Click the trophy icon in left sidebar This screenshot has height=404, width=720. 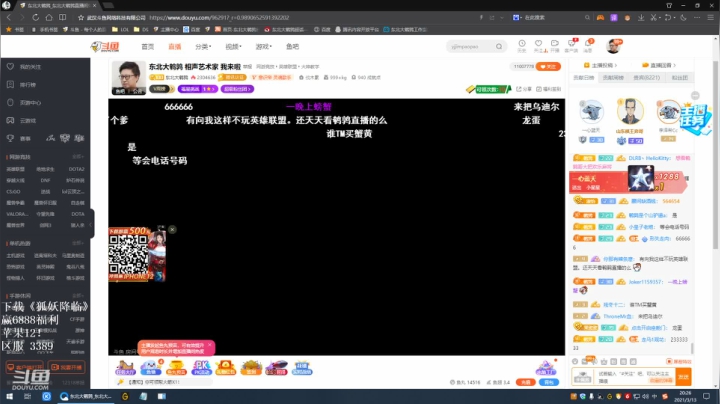pos(10,138)
